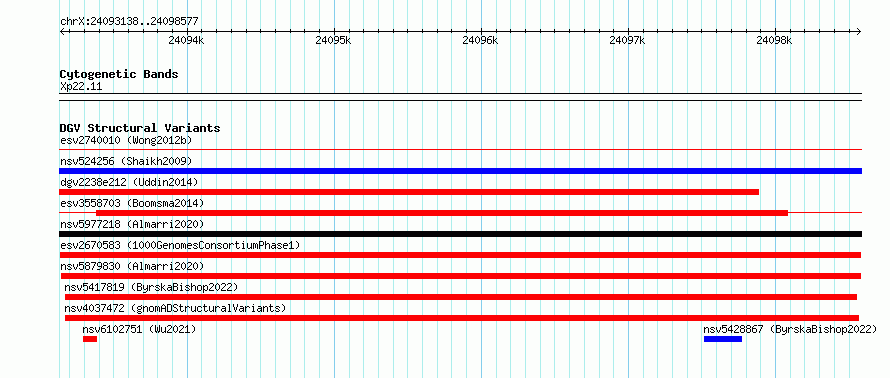Open nsv5977218 (Almarri2020) variant label

[x=132, y=224]
